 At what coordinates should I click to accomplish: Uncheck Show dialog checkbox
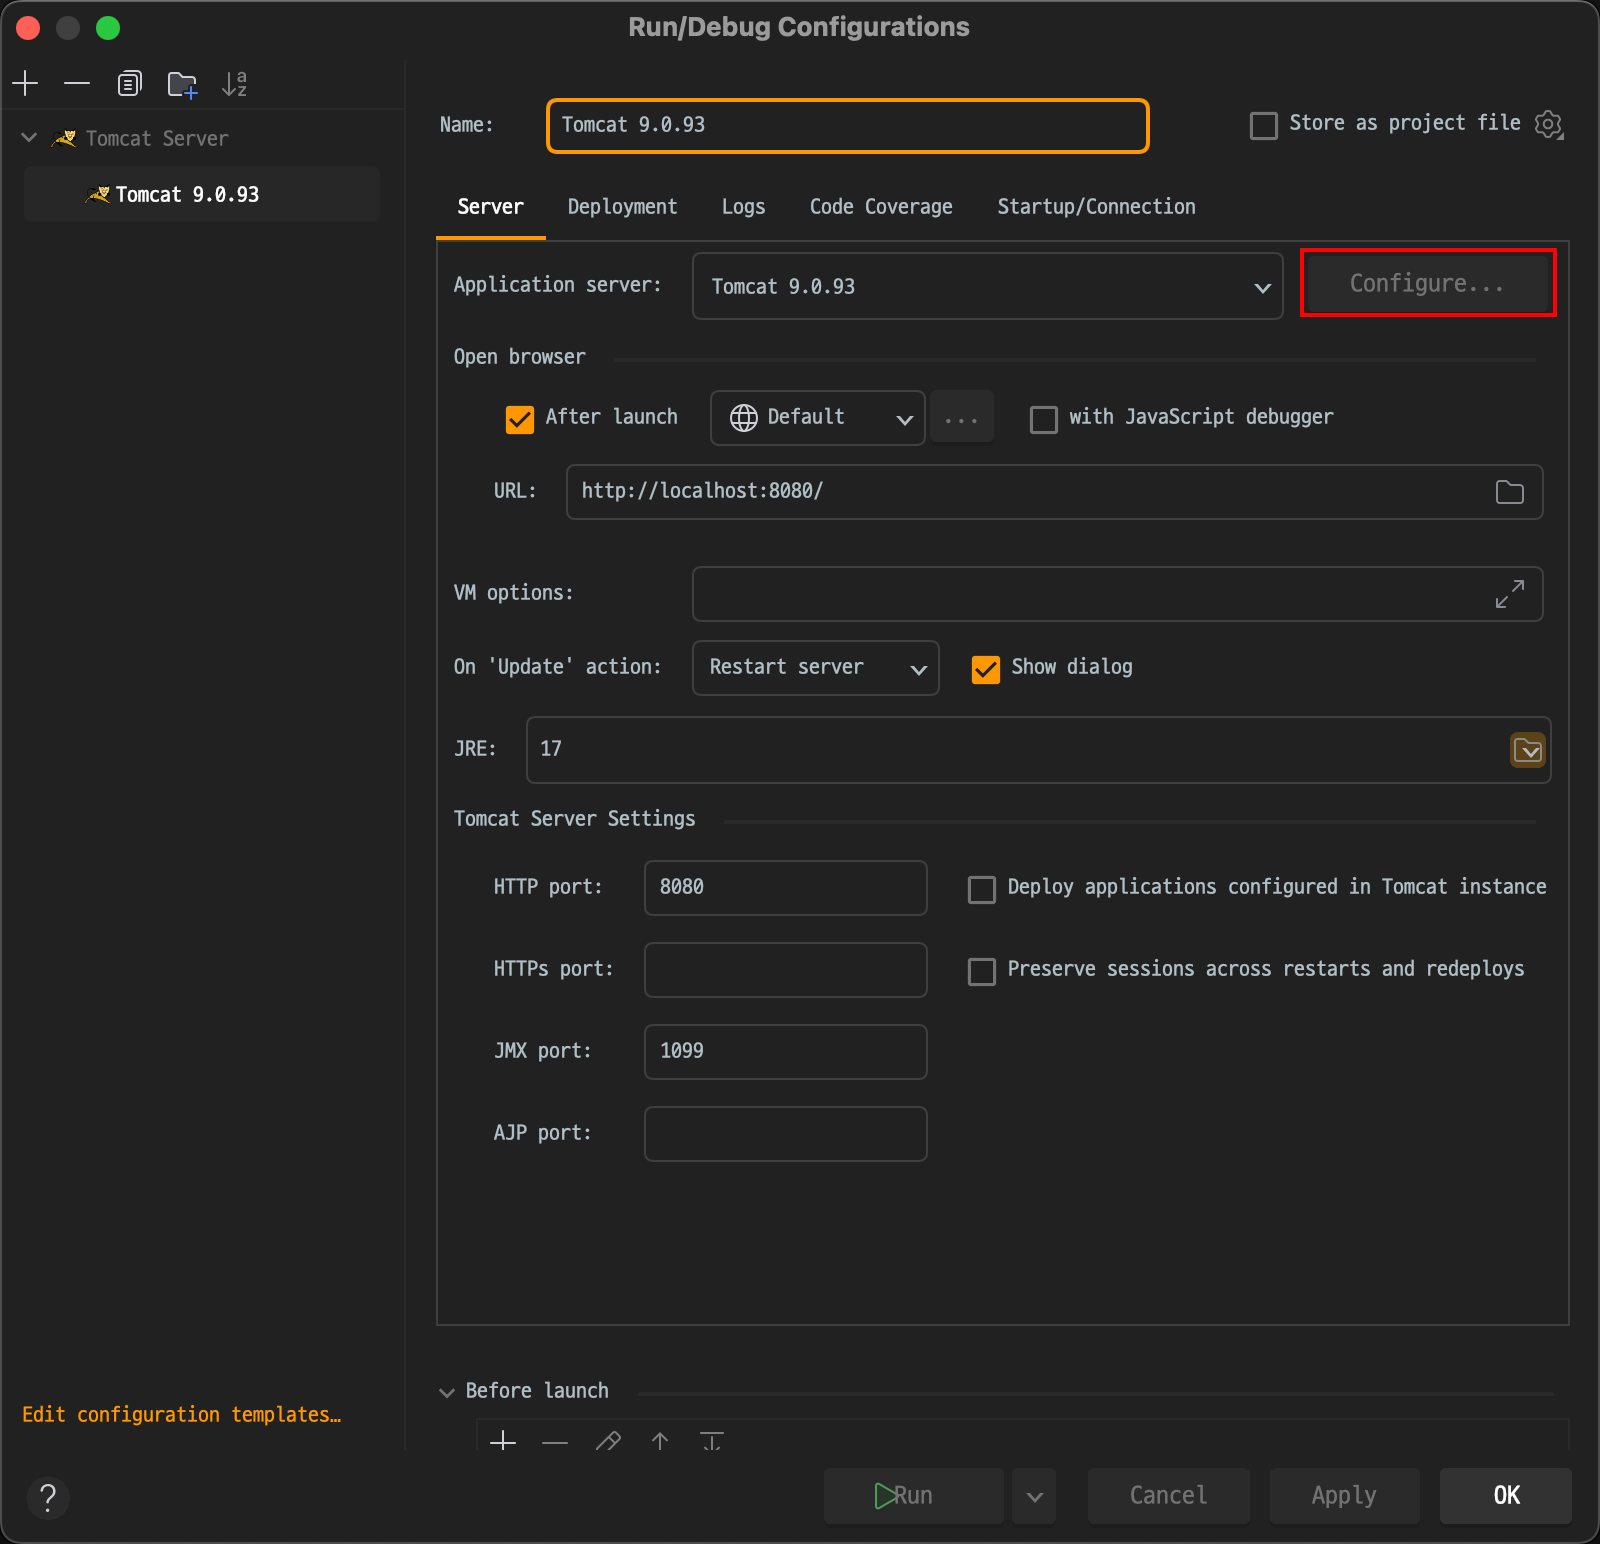coord(986,669)
